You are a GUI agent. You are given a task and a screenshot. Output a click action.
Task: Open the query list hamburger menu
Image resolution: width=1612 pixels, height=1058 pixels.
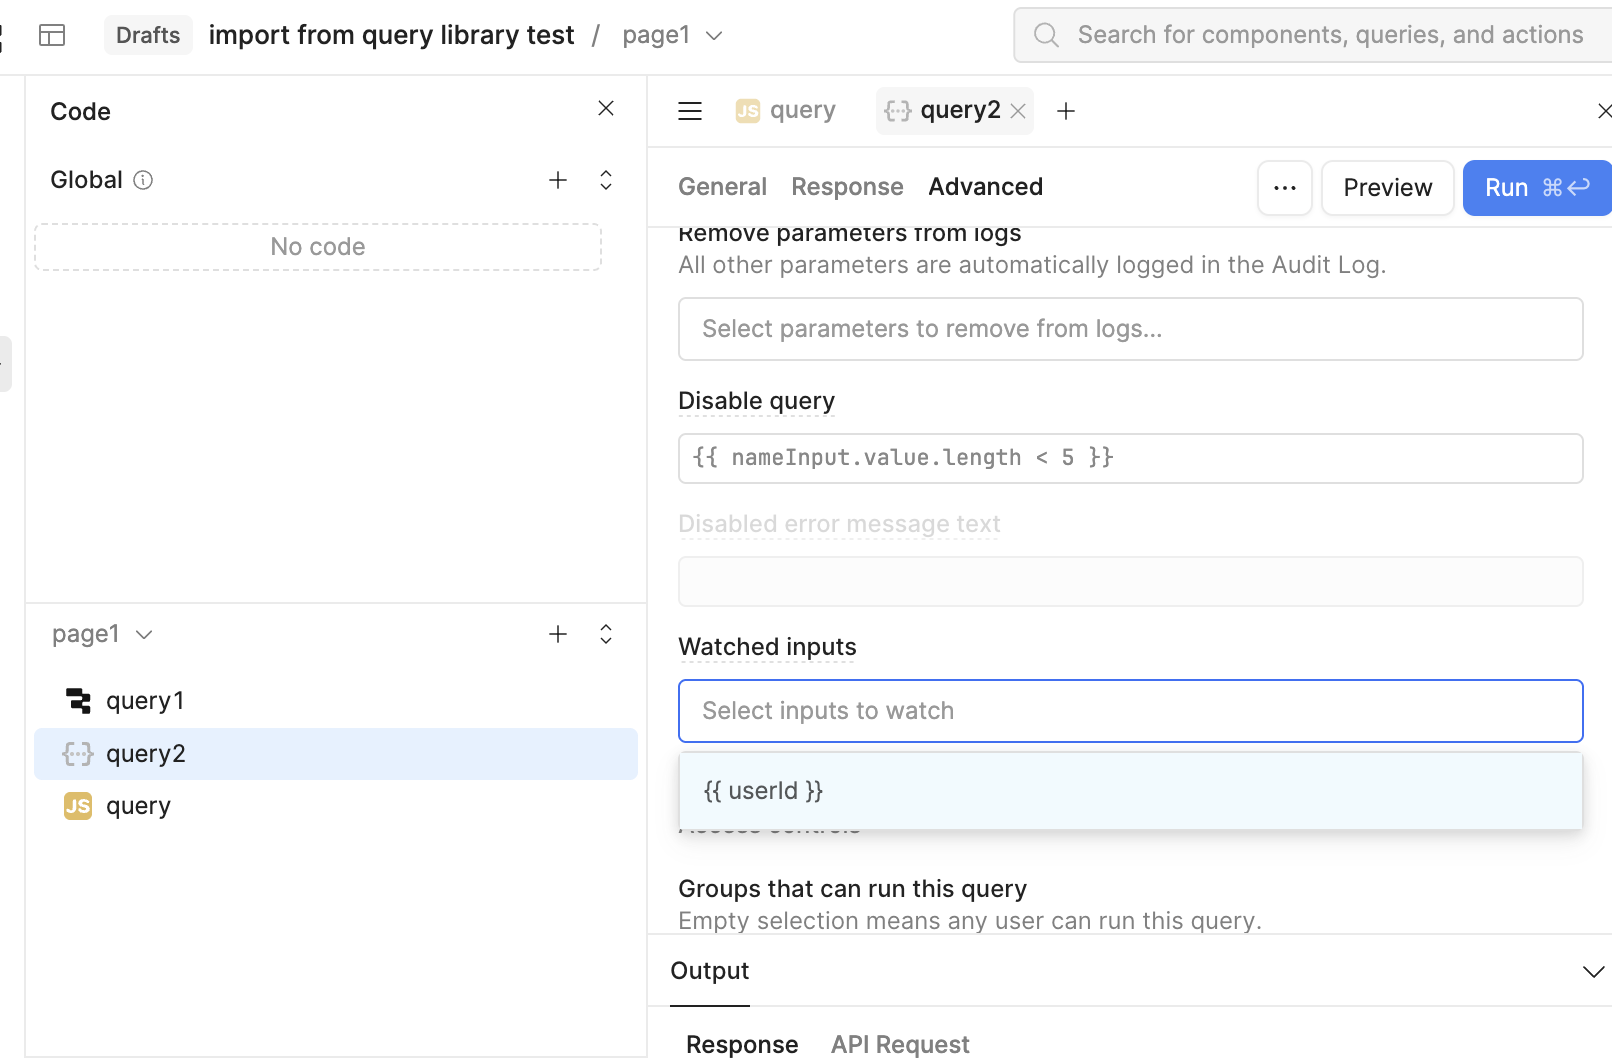(690, 111)
